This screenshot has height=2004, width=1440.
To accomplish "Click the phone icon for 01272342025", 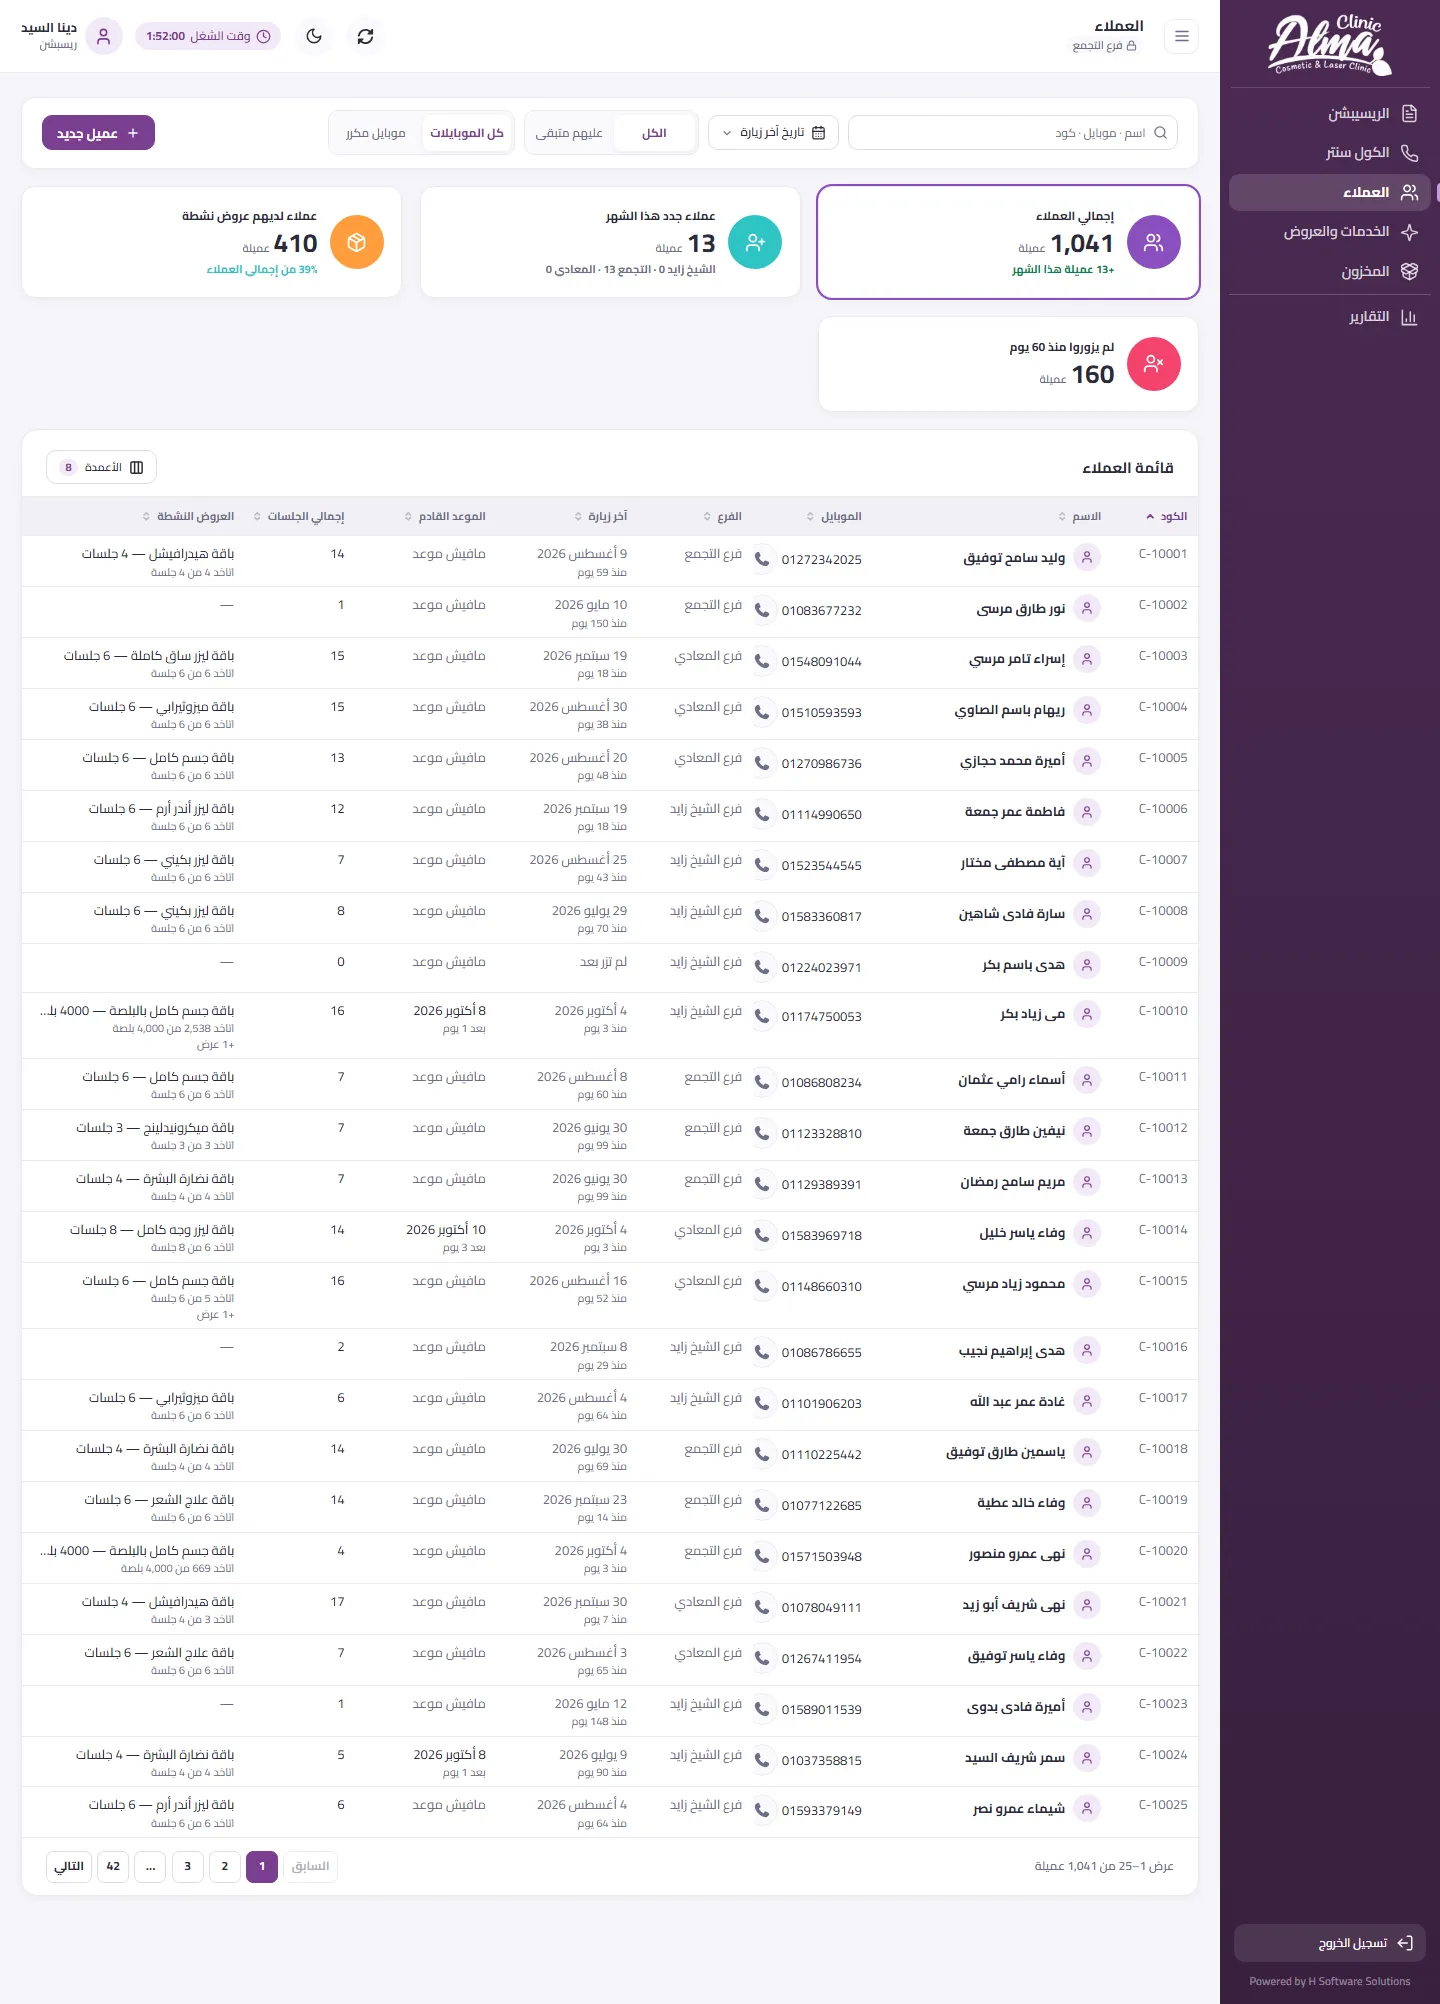I will click(762, 559).
